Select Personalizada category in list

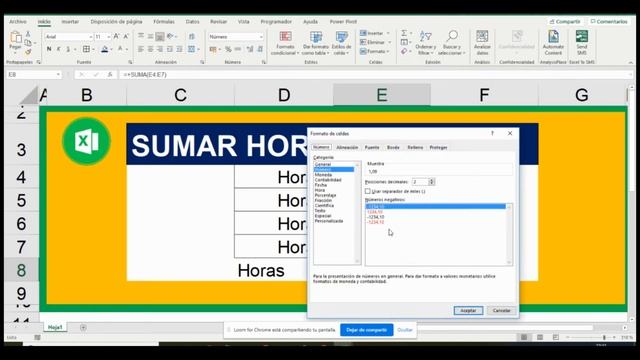[x=329, y=221]
